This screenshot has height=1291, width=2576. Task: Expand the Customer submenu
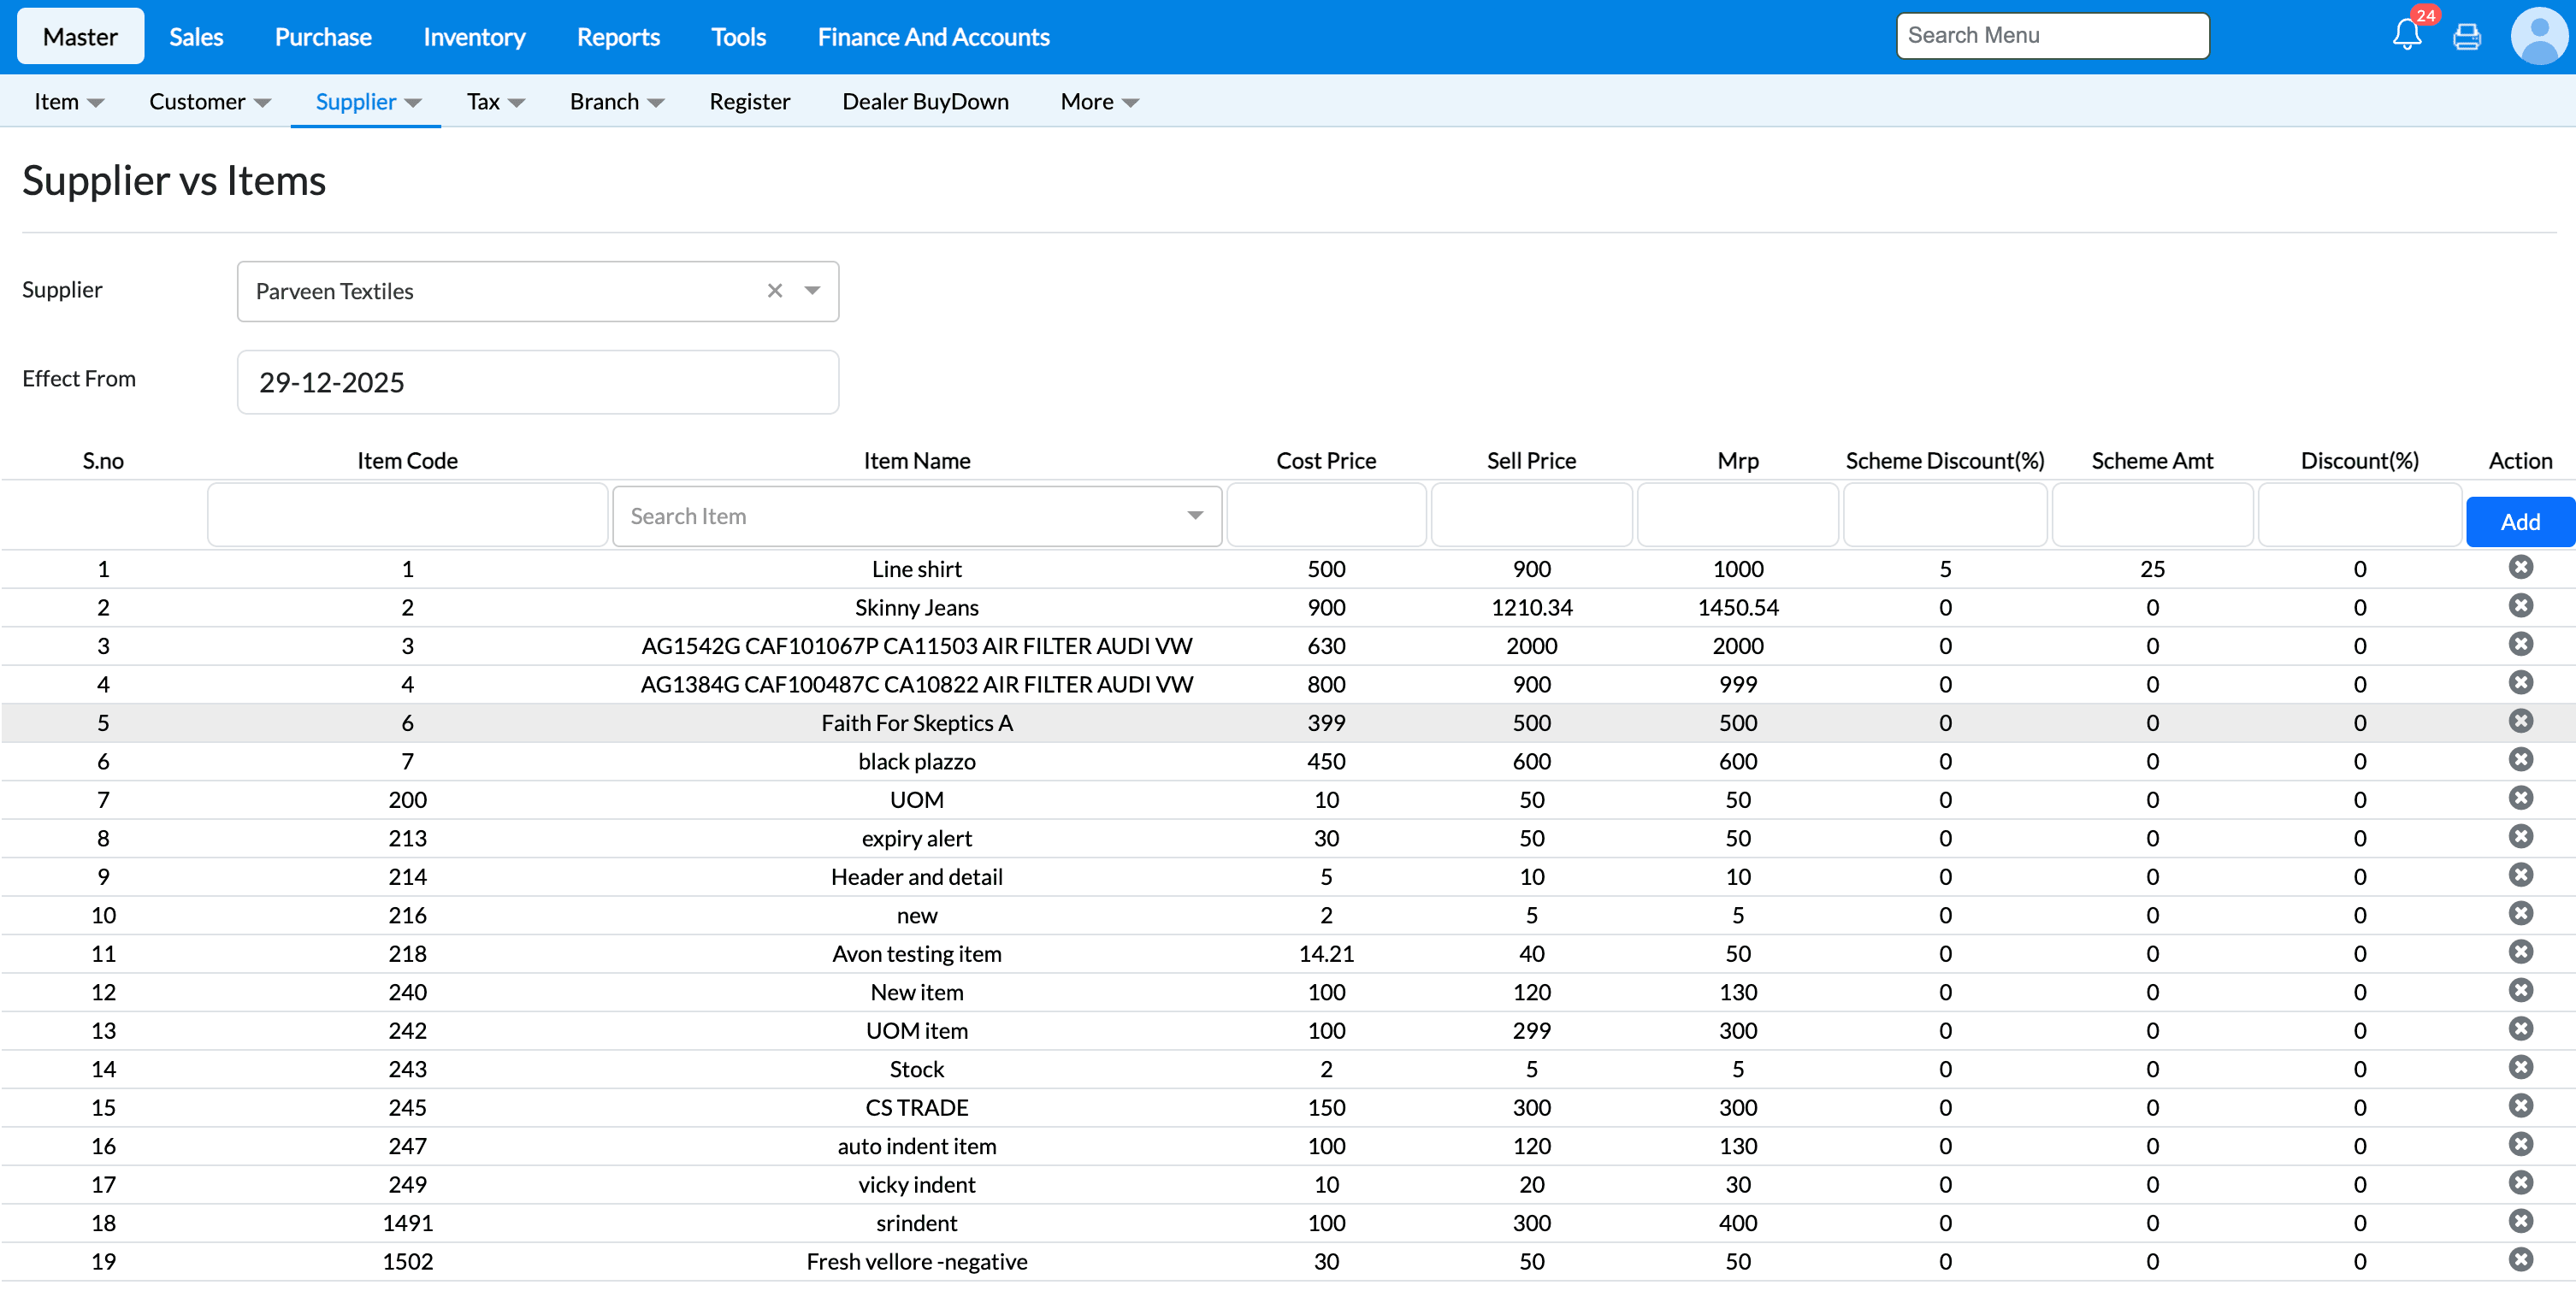pyautogui.click(x=209, y=102)
